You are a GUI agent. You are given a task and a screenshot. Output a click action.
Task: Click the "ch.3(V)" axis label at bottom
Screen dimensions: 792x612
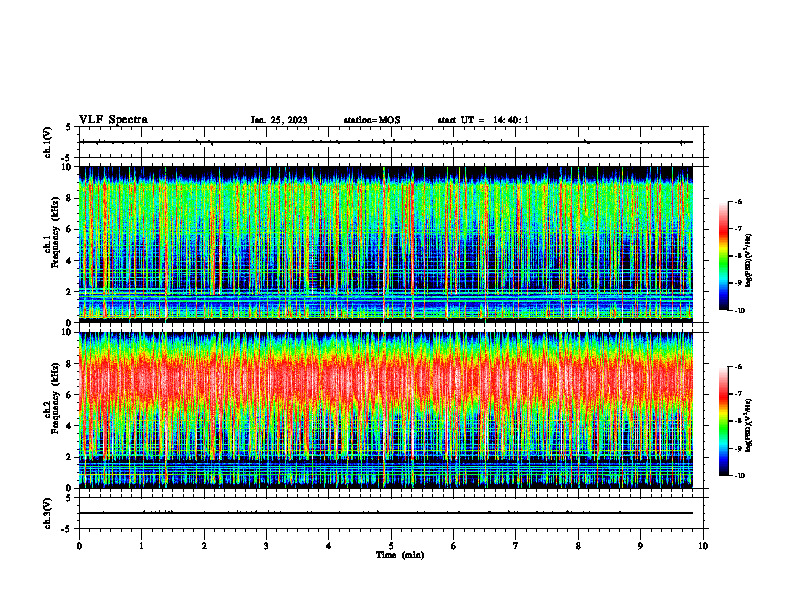point(48,513)
